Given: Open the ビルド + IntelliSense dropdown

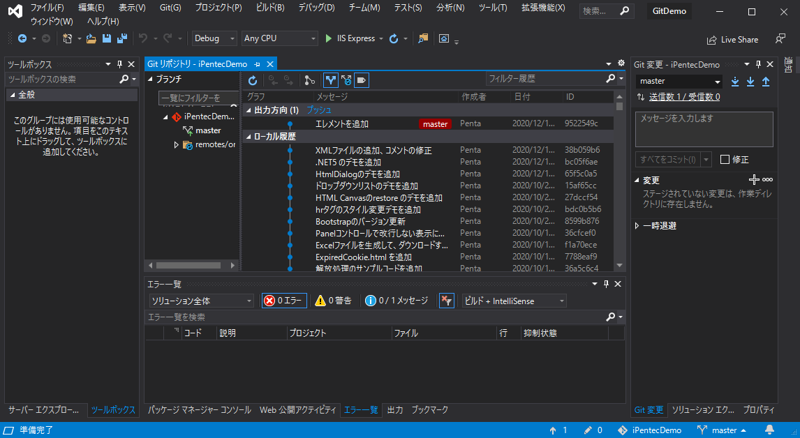Looking at the screenshot, I should 514,301.
